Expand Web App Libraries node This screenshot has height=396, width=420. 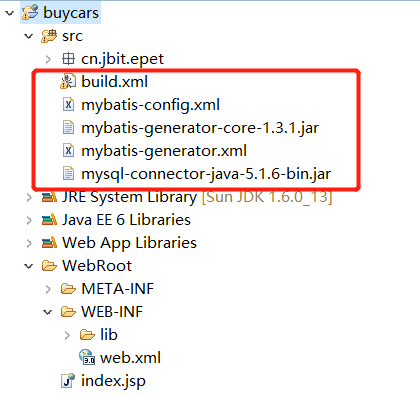[x=29, y=243]
